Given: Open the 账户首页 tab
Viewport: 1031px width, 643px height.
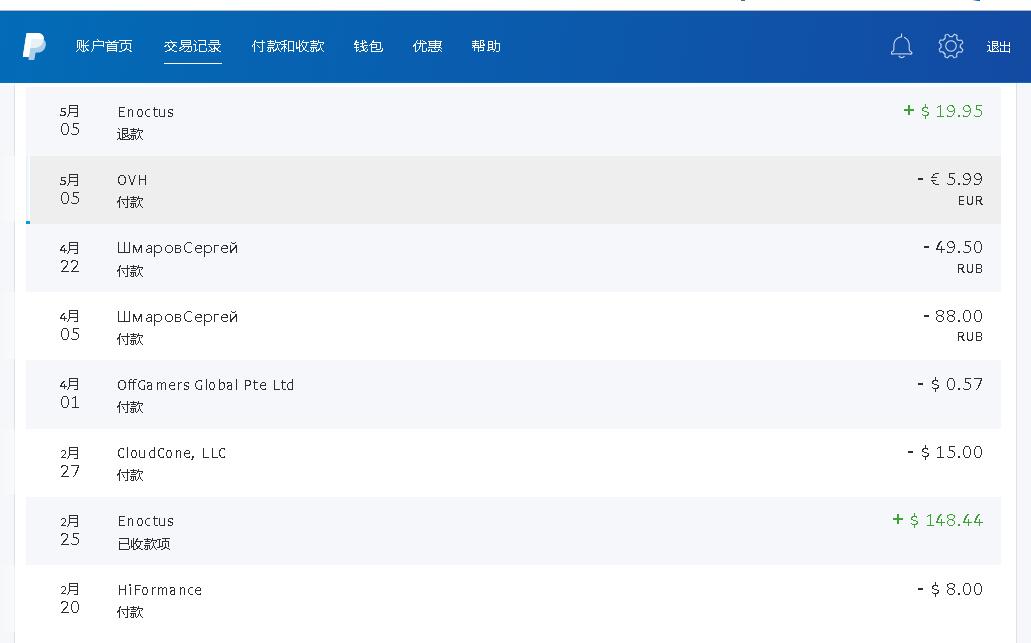Looking at the screenshot, I should coord(104,46).
